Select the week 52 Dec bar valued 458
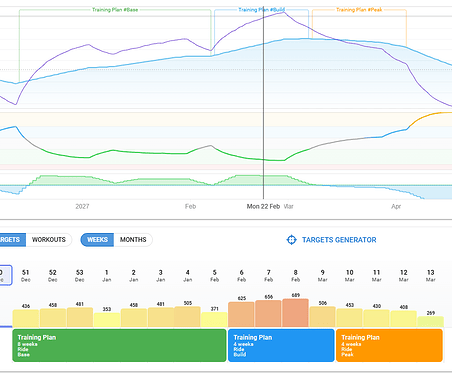Viewport: 452px width, 375px height. click(x=53, y=318)
